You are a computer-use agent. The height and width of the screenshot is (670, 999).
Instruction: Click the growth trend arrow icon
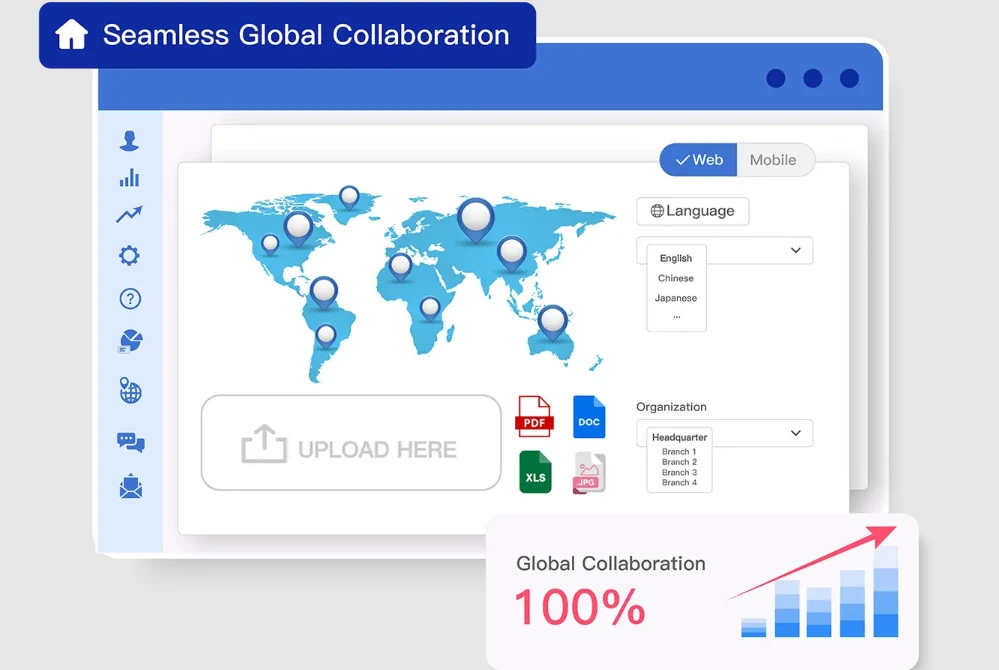[x=130, y=214]
